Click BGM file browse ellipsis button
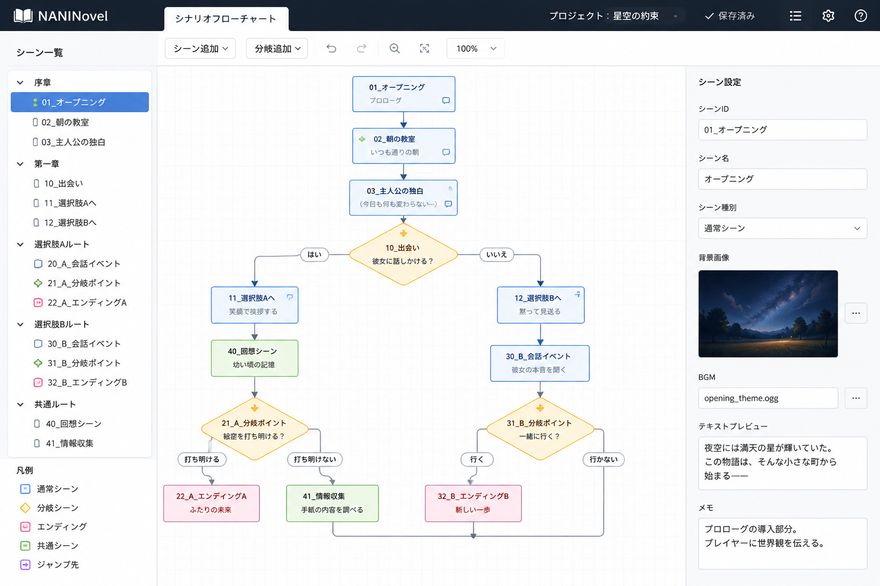Viewport: 880px width, 586px height. point(855,398)
